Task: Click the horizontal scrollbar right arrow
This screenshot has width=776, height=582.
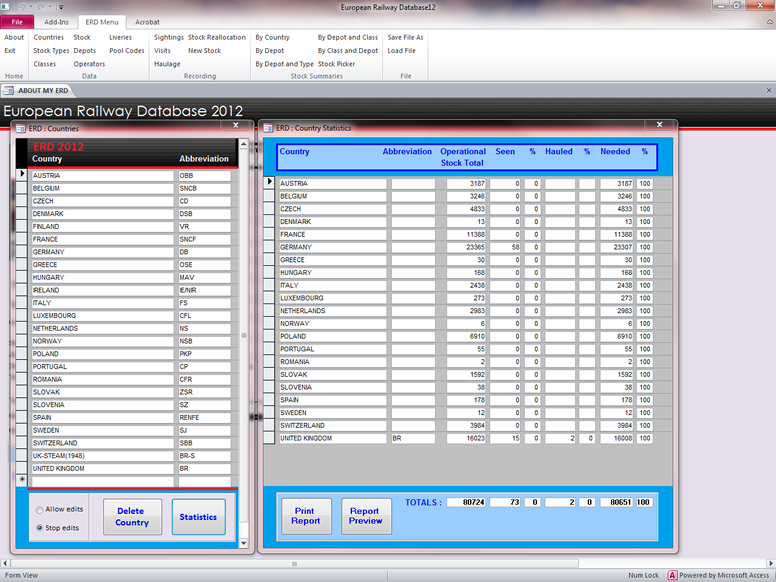Action: point(771,563)
